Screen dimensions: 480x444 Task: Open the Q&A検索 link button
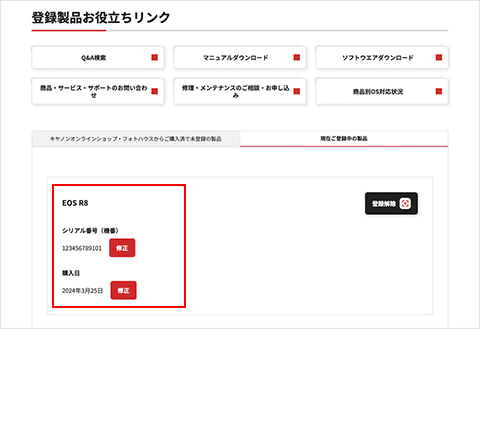click(x=98, y=58)
